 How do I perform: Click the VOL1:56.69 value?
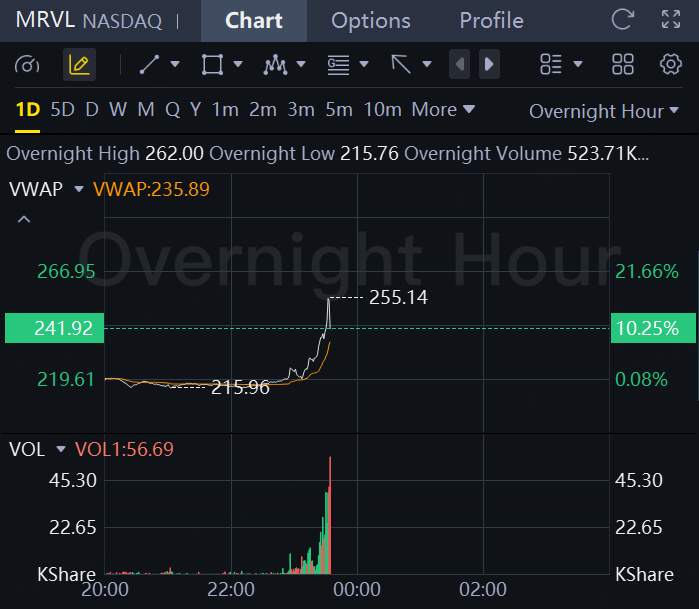pos(124,449)
